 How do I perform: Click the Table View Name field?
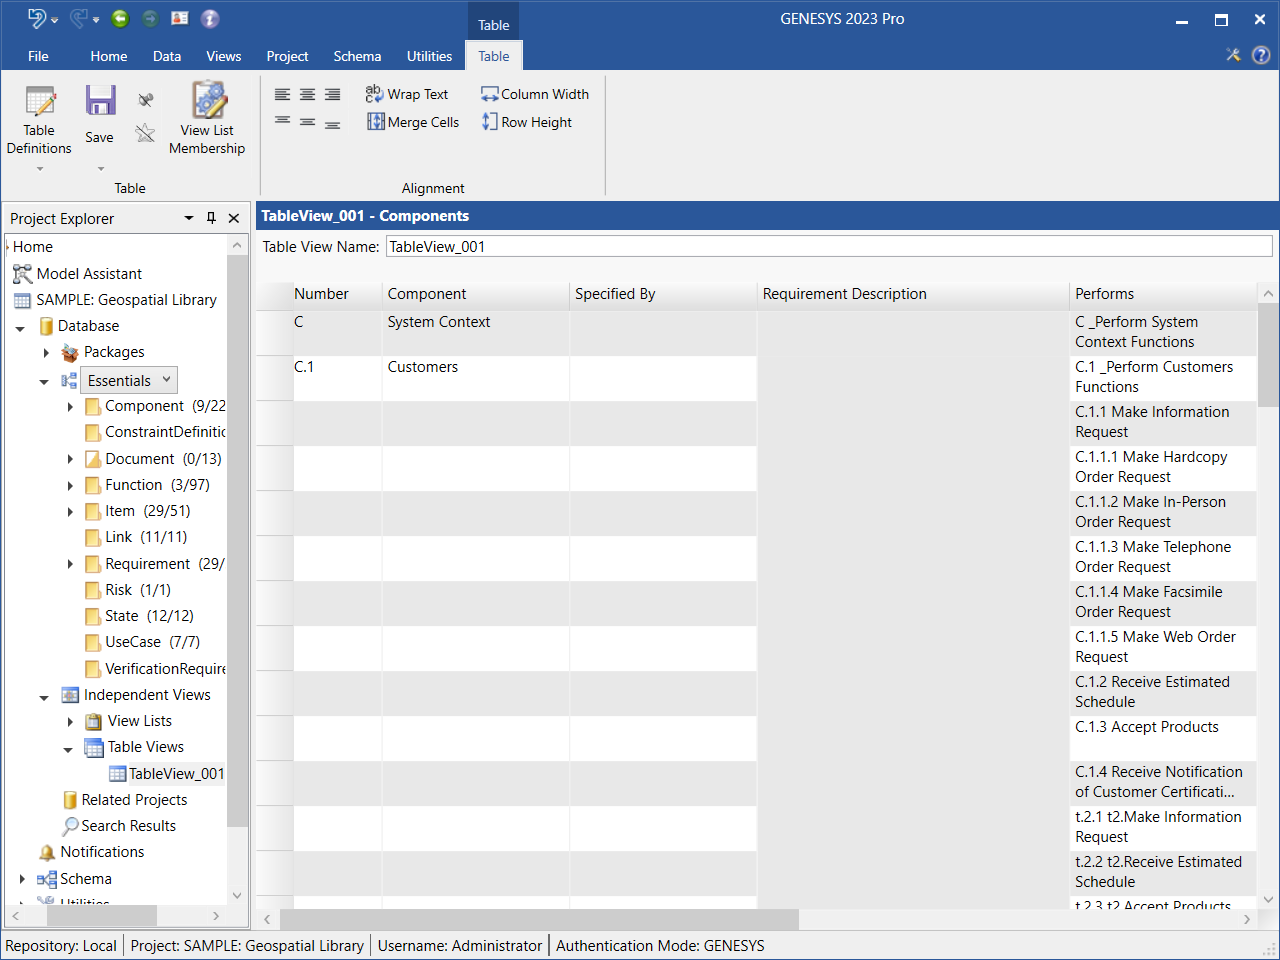(x=829, y=246)
